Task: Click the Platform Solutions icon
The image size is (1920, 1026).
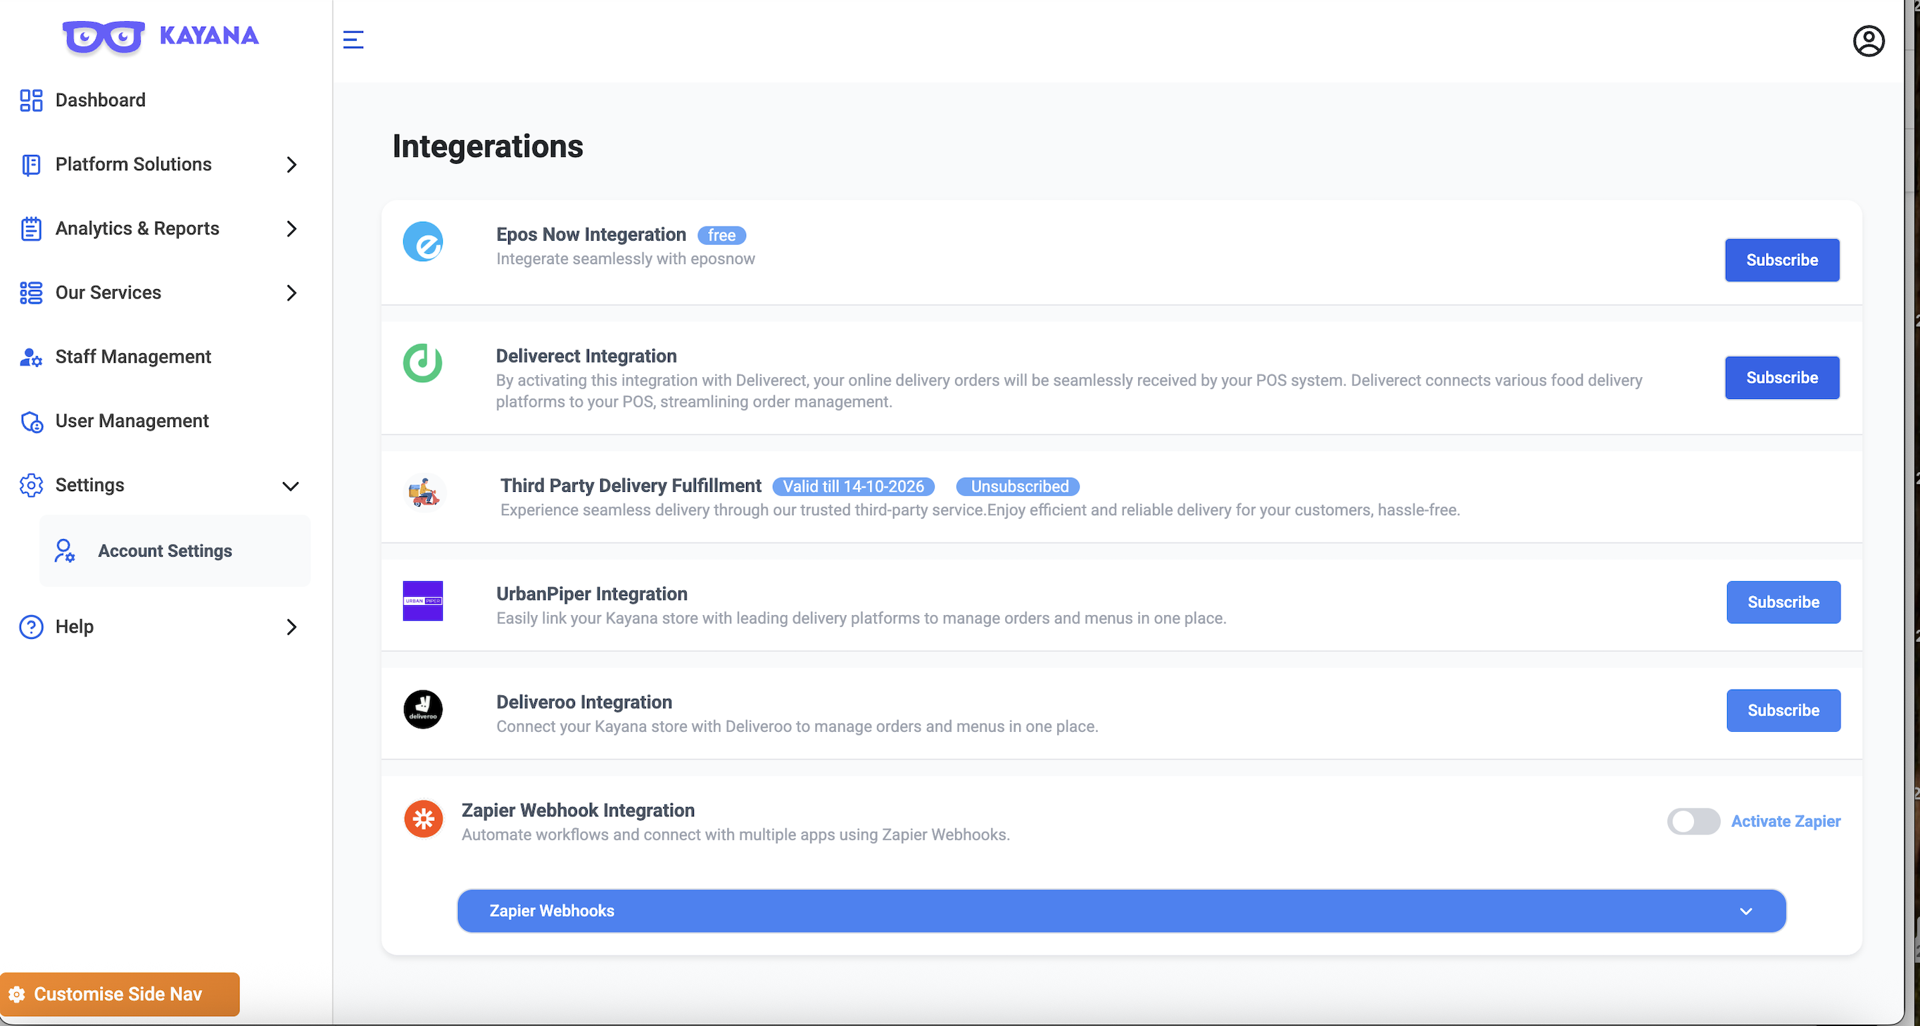Action: tap(31, 165)
